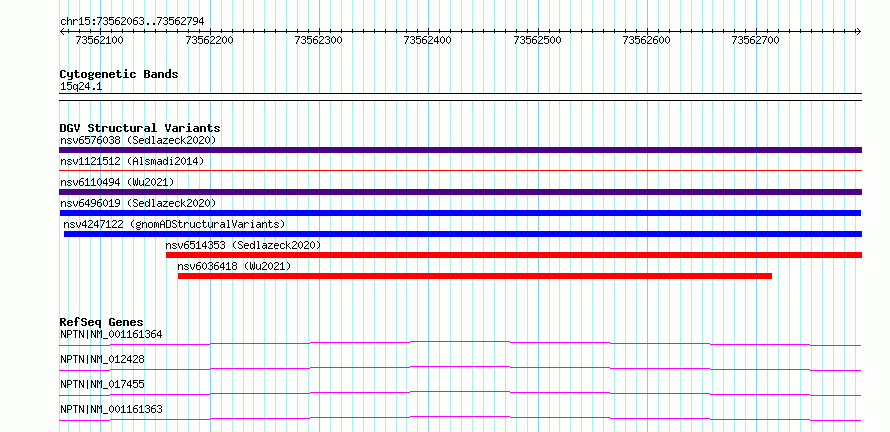Click ruler position 73562200
Image resolution: width=890 pixels, height=432 pixels.
209,40
